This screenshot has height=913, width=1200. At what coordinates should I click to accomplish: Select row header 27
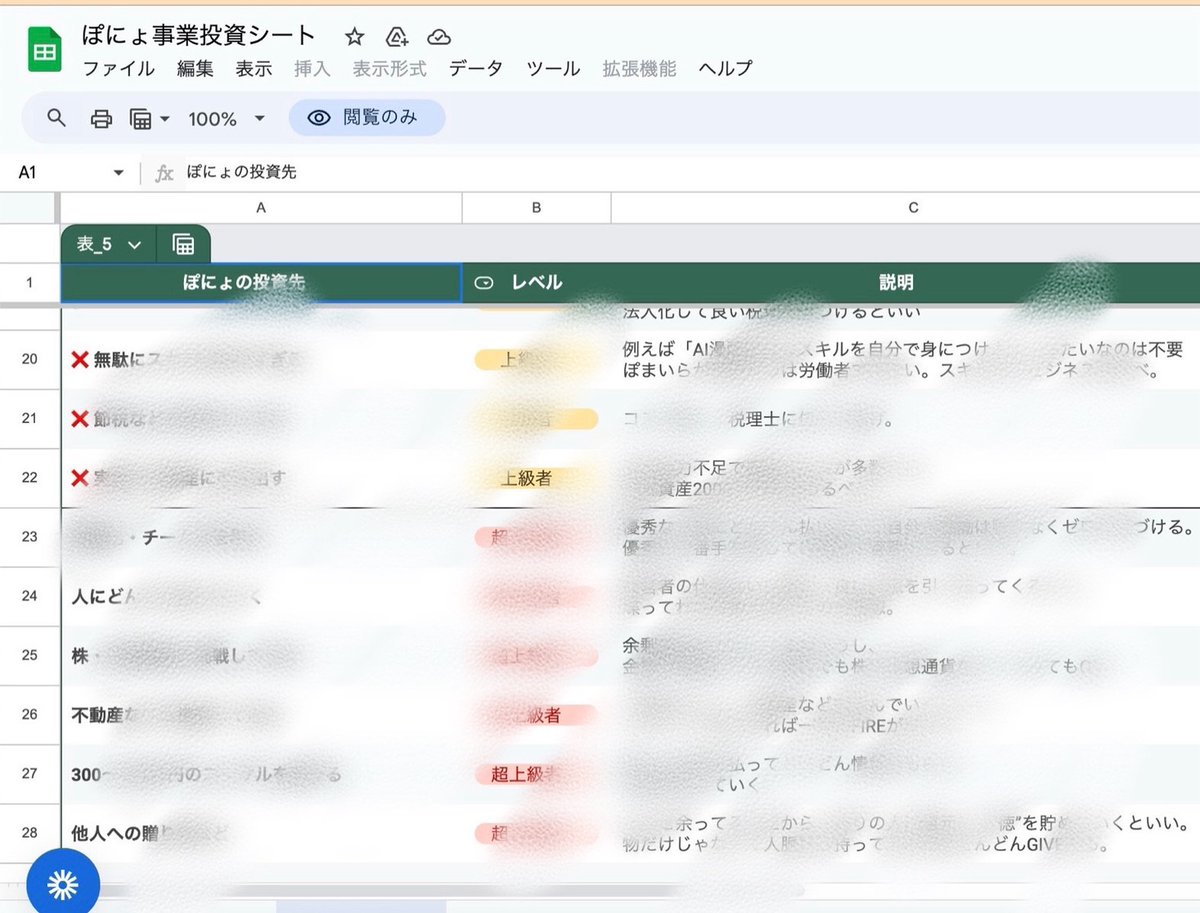click(31, 773)
